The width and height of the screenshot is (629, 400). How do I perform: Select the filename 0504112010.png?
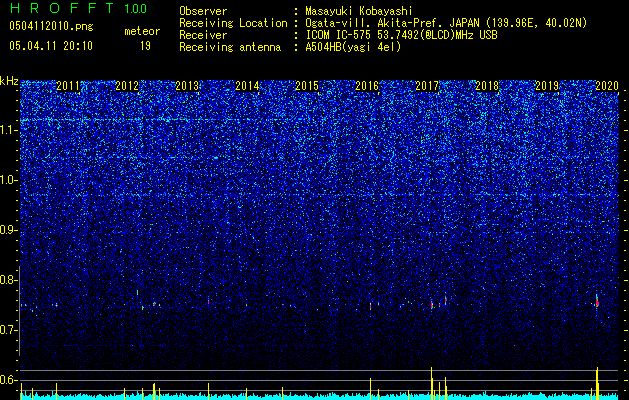pos(51,26)
